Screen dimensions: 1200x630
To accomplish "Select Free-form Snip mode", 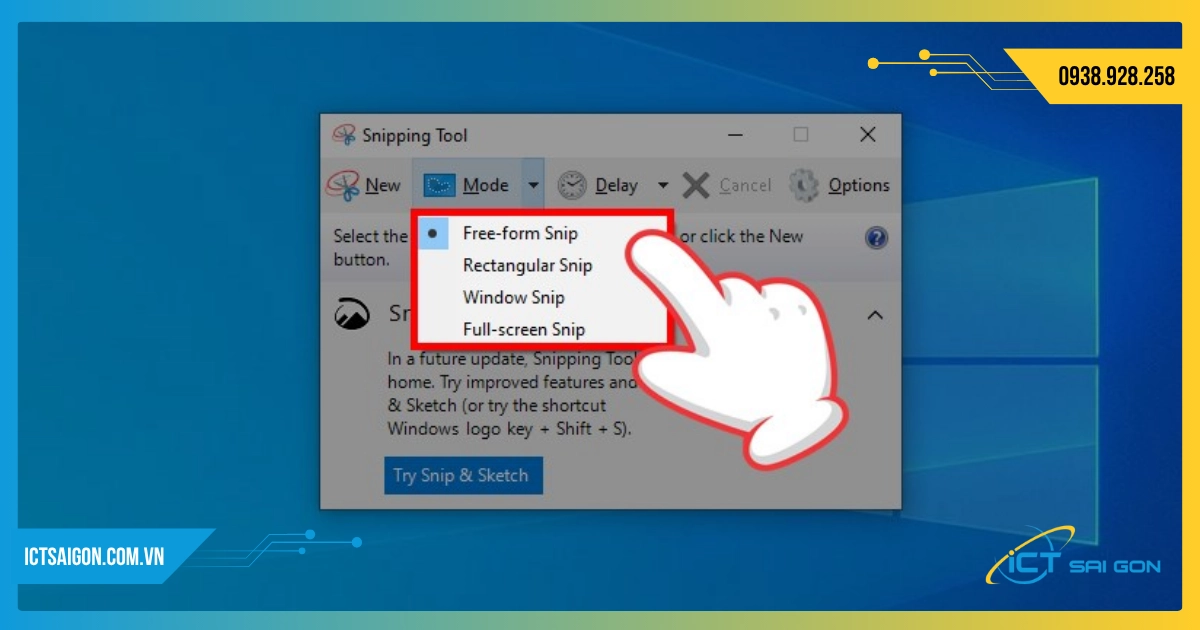I will 541,233.
